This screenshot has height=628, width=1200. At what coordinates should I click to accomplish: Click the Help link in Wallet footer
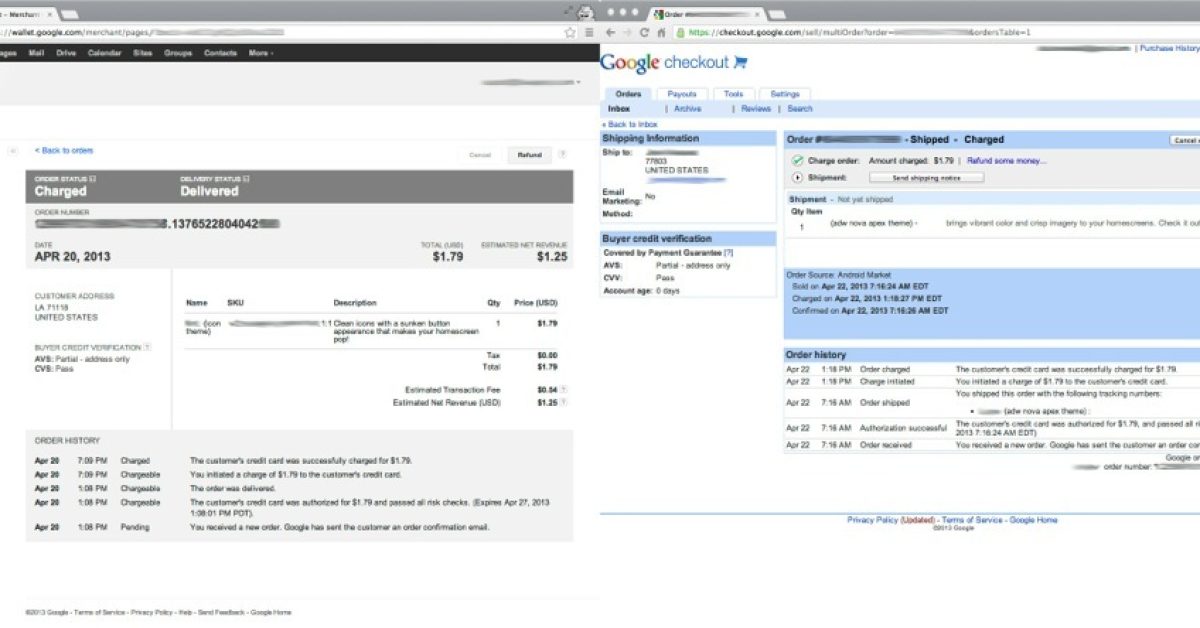point(185,612)
